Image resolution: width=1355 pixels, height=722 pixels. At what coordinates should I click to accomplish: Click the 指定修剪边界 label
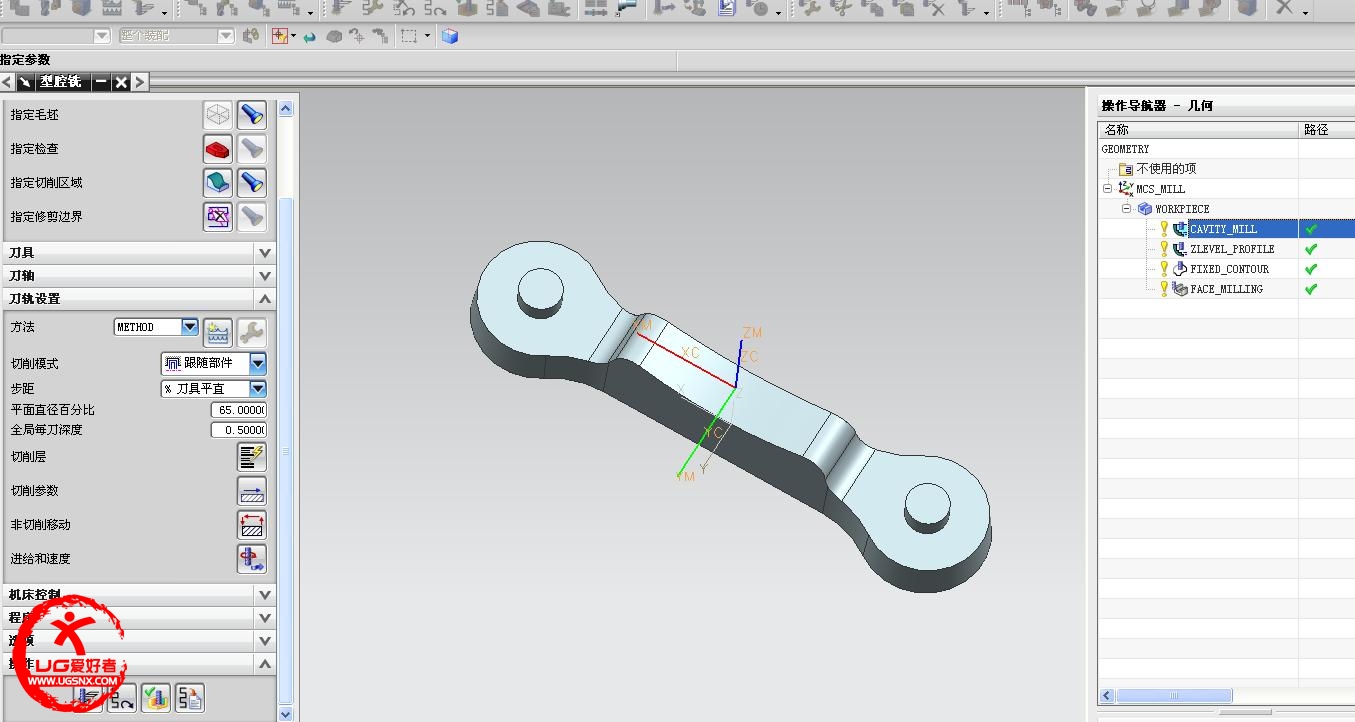point(47,217)
